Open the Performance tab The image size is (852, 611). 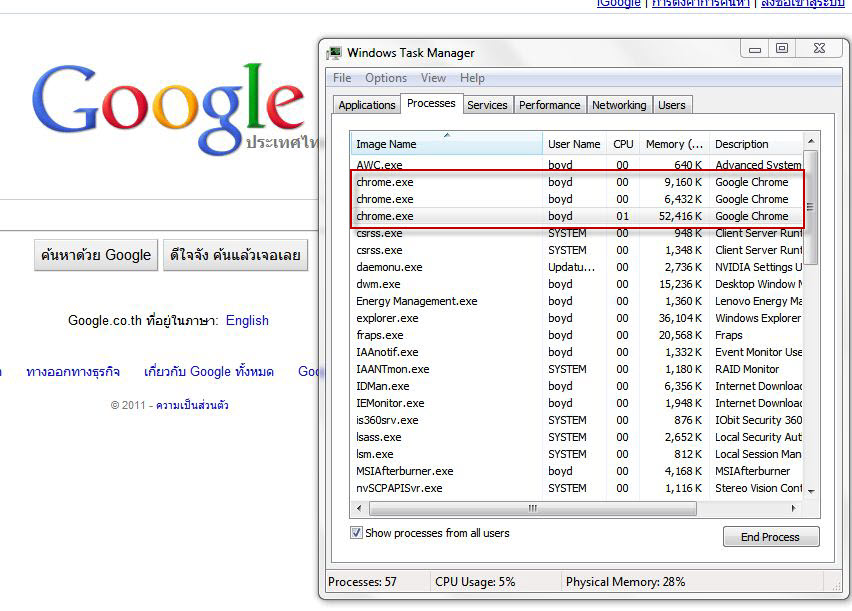549,105
